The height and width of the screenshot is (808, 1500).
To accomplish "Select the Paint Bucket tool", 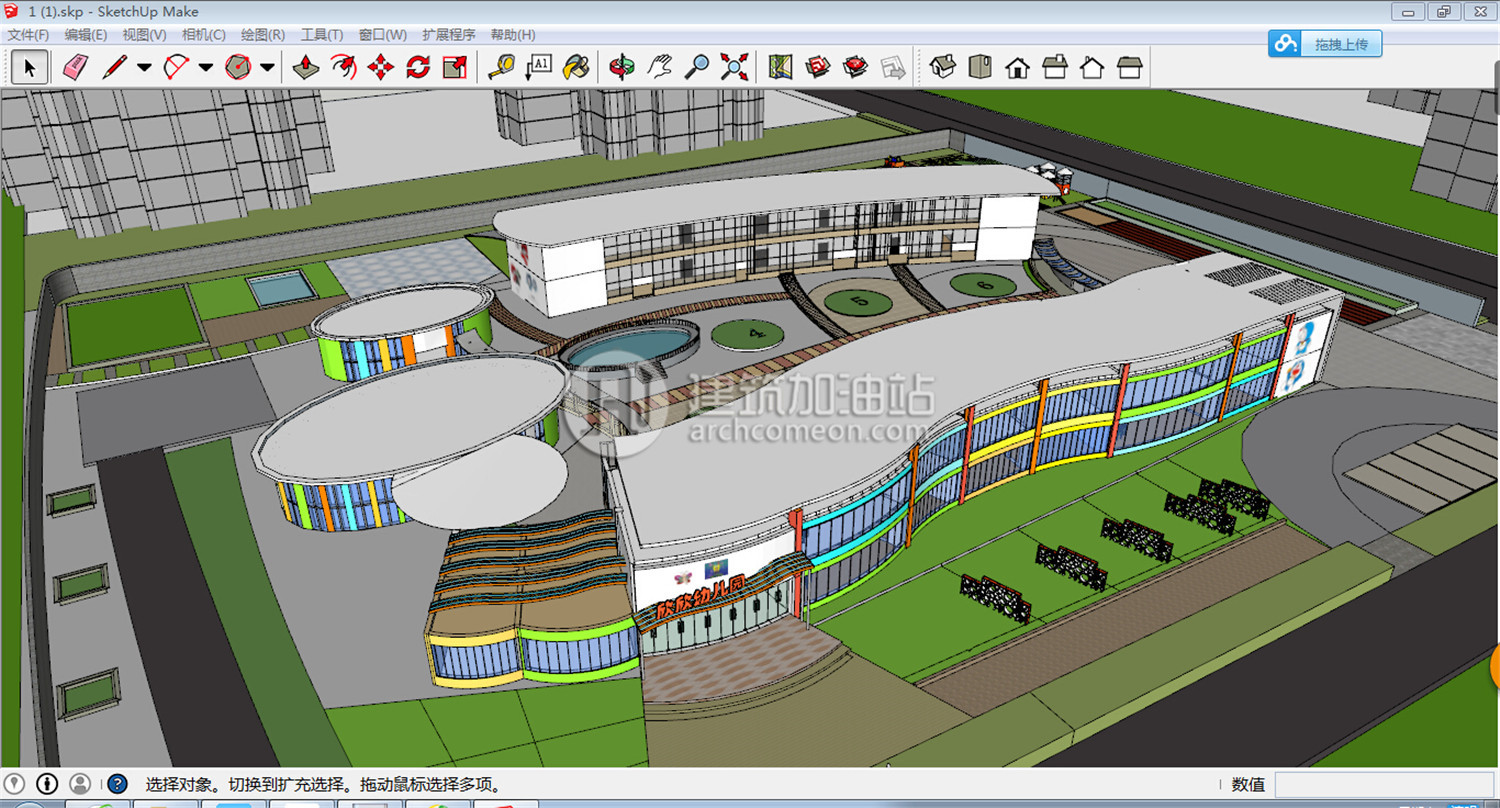I will pyautogui.click(x=576, y=67).
